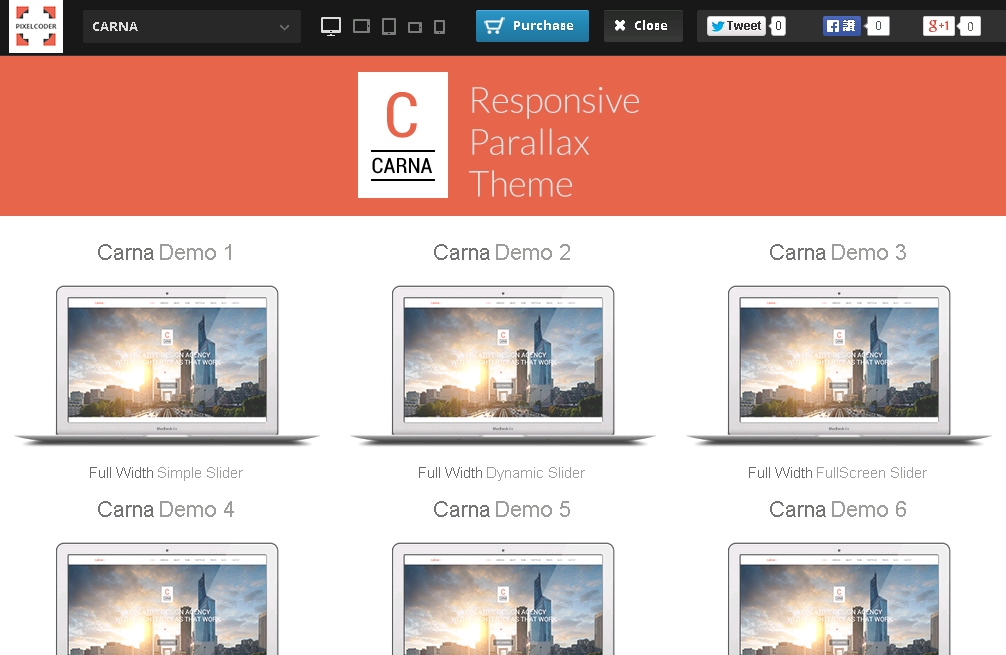This screenshot has width=1006, height=655.
Task: Click the Carna Demo 4 heading
Action: tap(166, 510)
